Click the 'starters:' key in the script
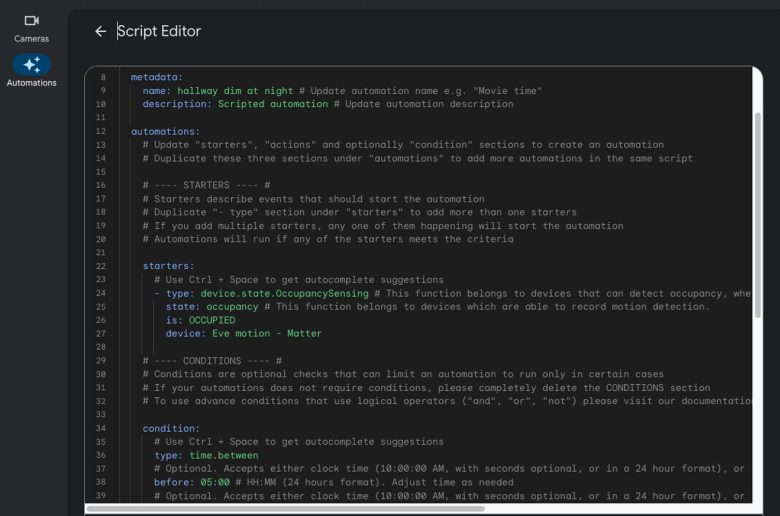Image resolution: width=780 pixels, height=516 pixels. [x=169, y=266]
